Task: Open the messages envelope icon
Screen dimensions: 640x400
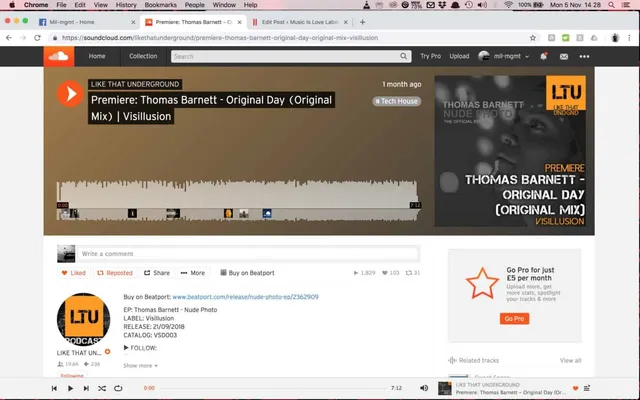Action: pos(564,57)
